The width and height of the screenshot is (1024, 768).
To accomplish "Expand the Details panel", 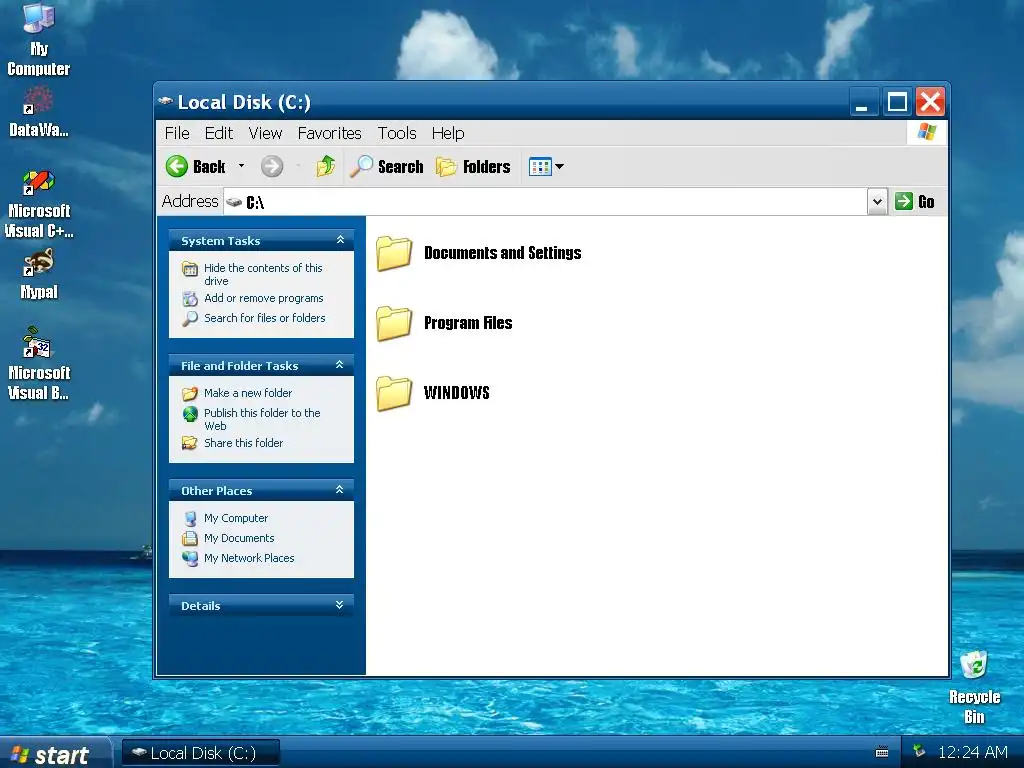I will tap(340, 605).
